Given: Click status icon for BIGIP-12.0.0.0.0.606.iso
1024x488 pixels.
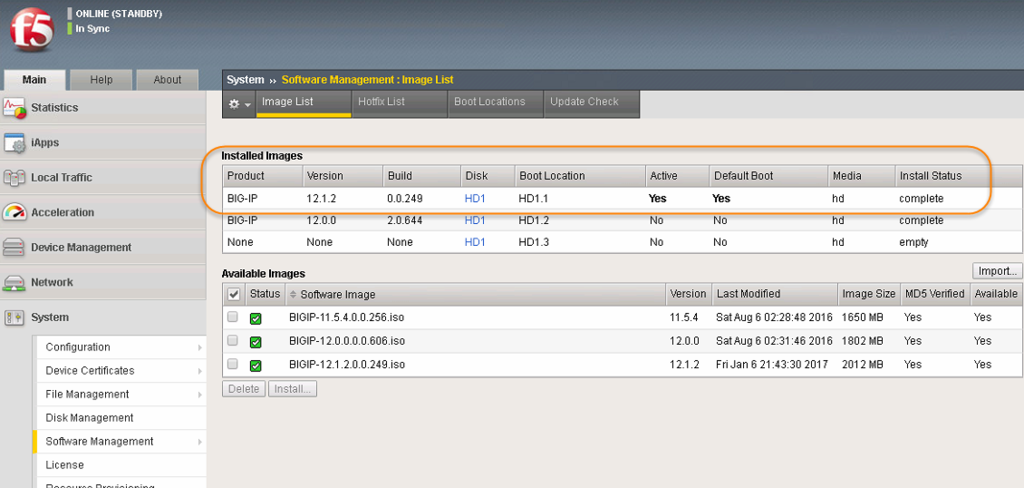Looking at the screenshot, I should 255,342.
